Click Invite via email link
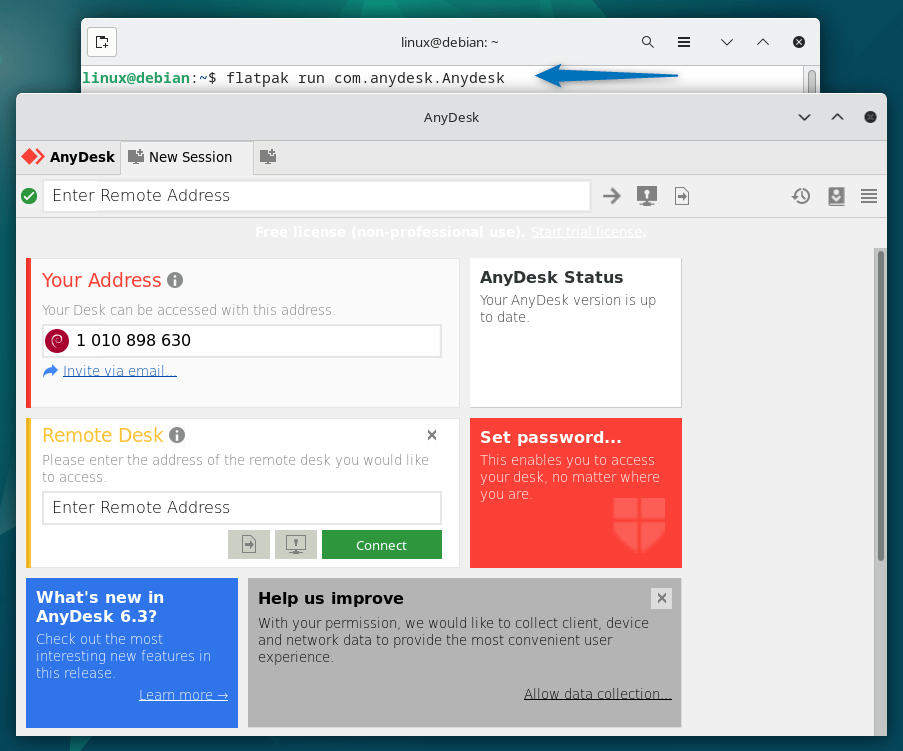The width and height of the screenshot is (903, 751). pyautogui.click(x=119, y=371)
